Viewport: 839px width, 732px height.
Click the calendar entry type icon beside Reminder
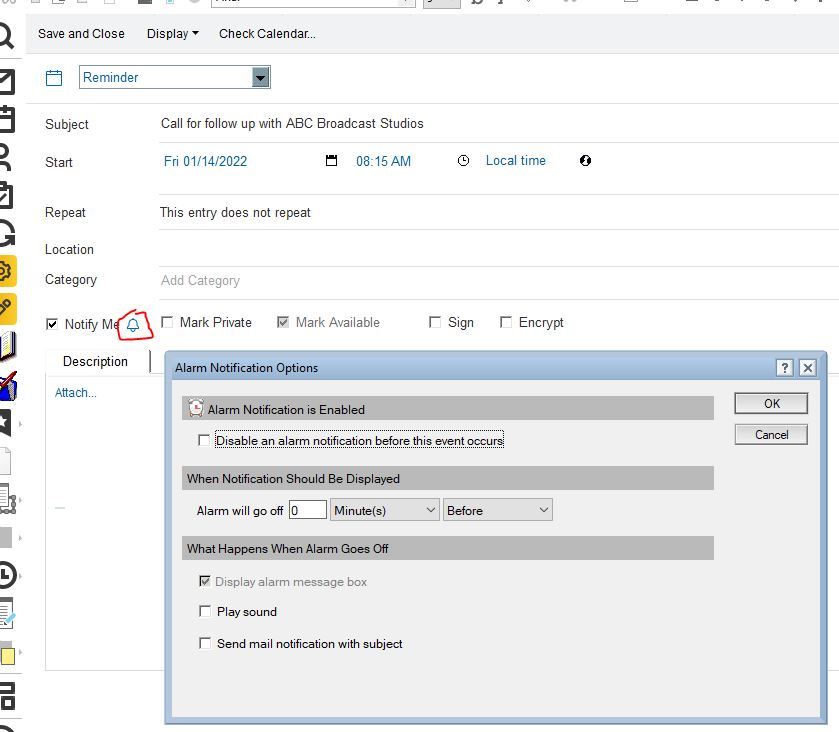point(55,78)
